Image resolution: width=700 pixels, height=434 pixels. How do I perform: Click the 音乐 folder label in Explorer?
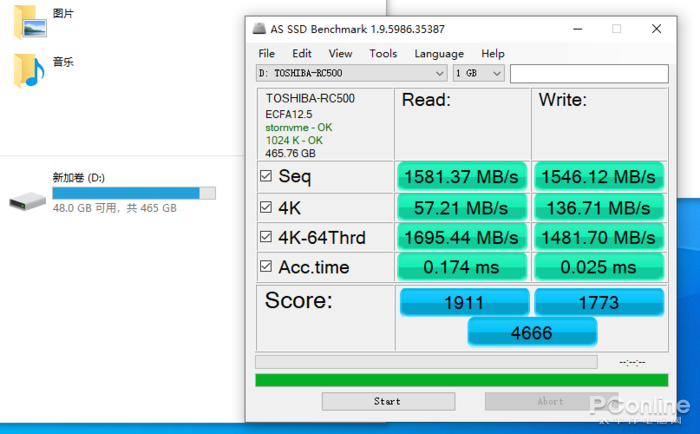tap(63, 62)
